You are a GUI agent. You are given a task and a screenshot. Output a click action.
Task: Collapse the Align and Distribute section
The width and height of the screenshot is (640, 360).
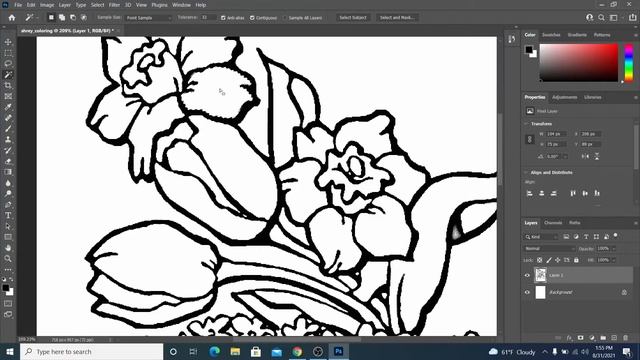point(526,173)
